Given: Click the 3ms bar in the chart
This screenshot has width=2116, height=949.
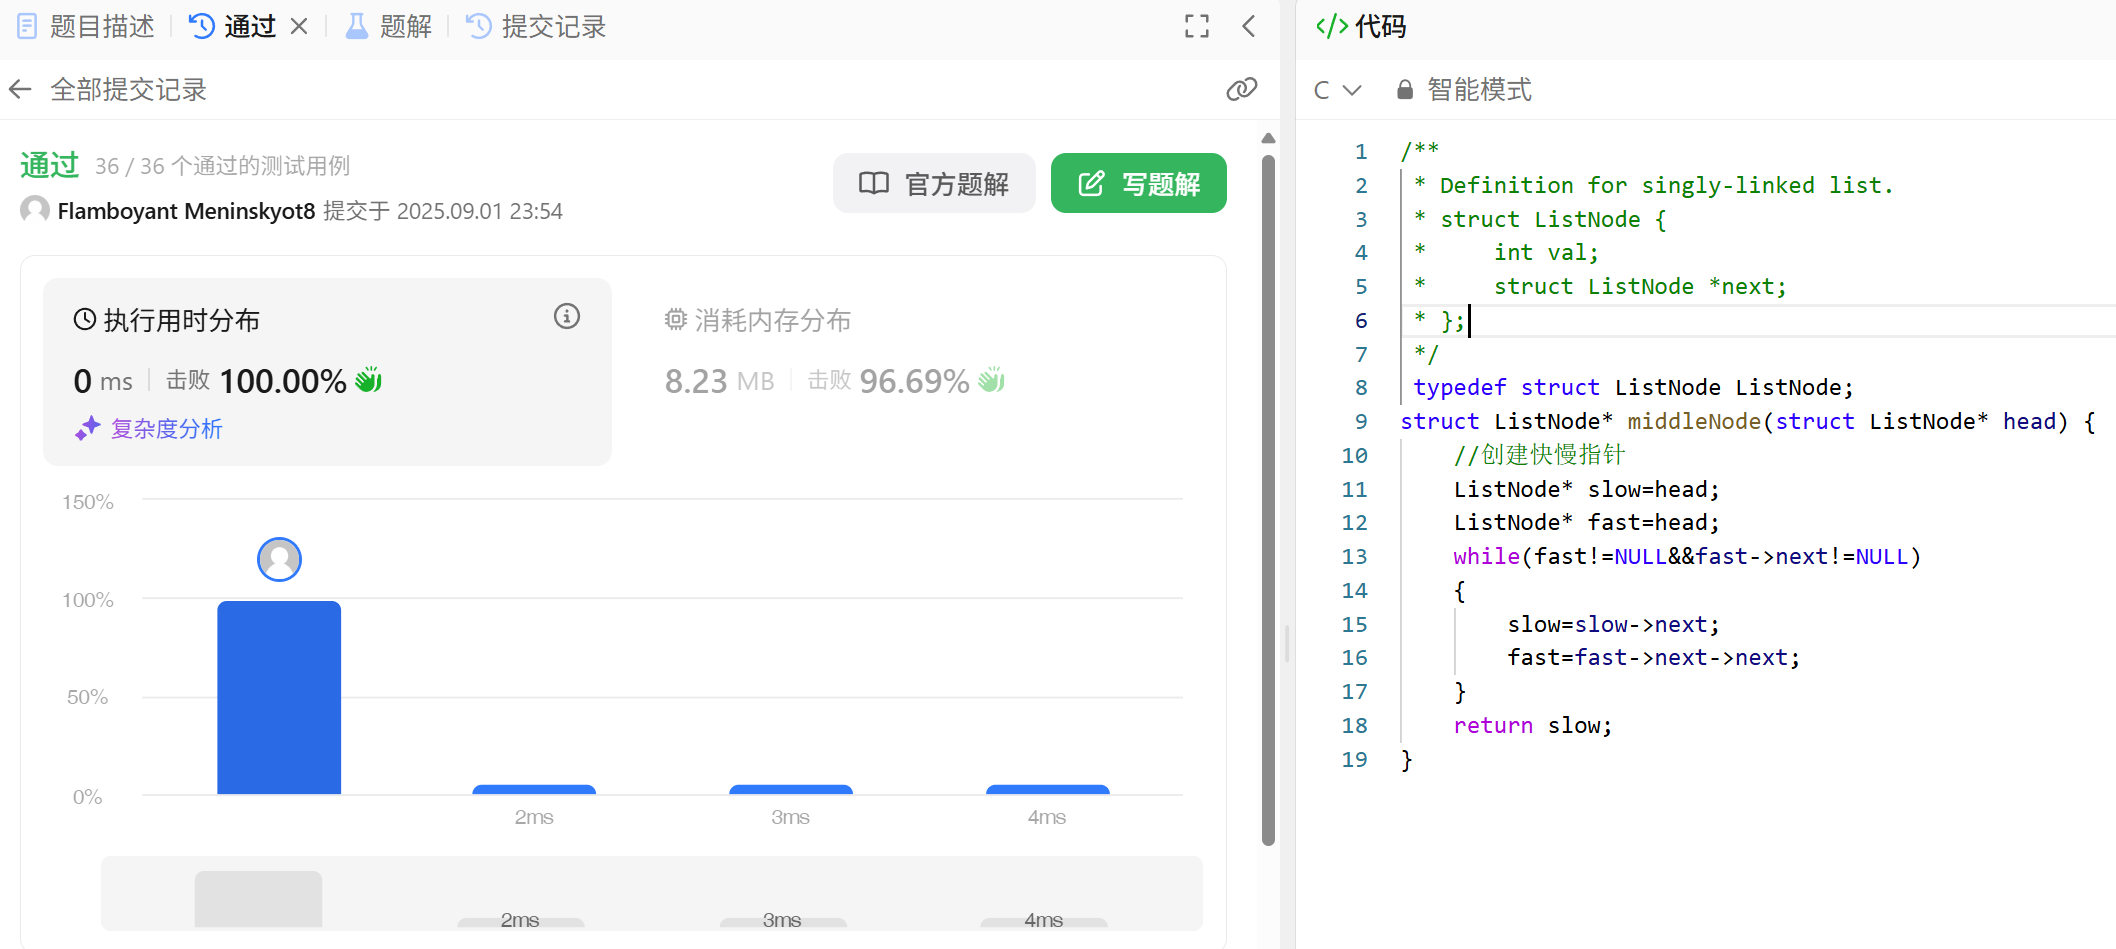Looking at the screenshot, I should click(x=791, y=789).
